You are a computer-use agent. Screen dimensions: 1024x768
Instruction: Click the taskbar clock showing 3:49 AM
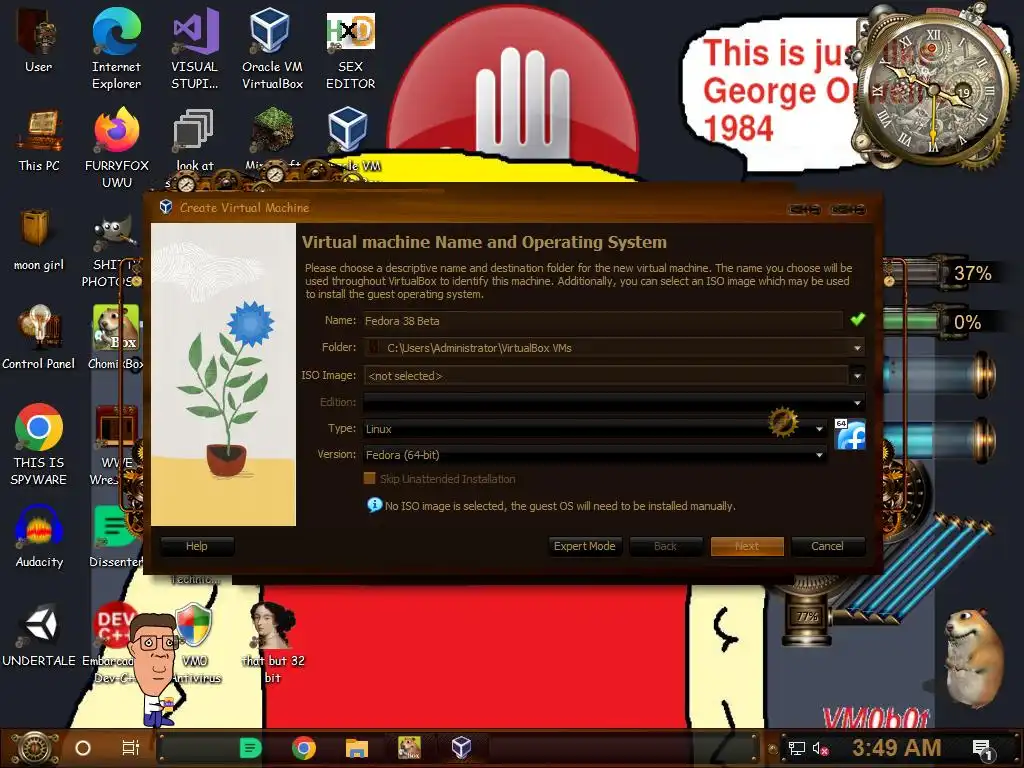point(896,748)
